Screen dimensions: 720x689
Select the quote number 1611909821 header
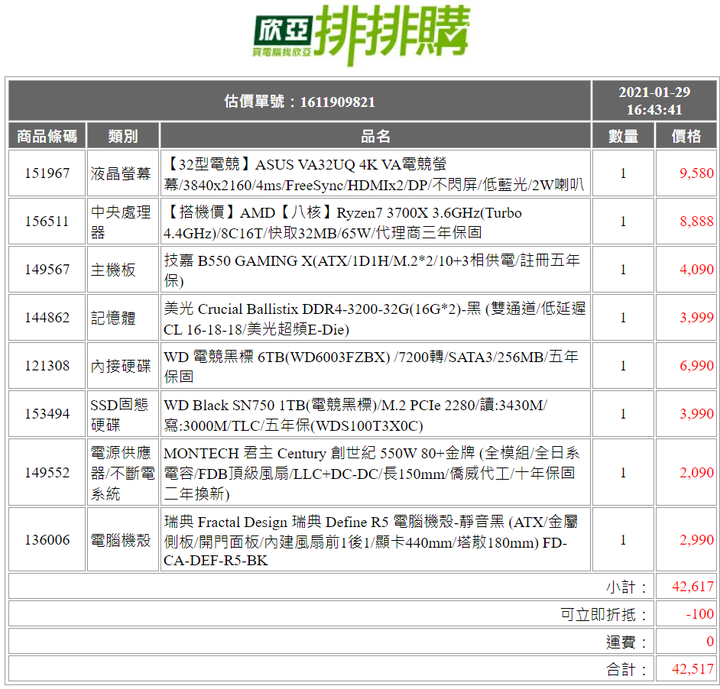[x=299, y=101]
